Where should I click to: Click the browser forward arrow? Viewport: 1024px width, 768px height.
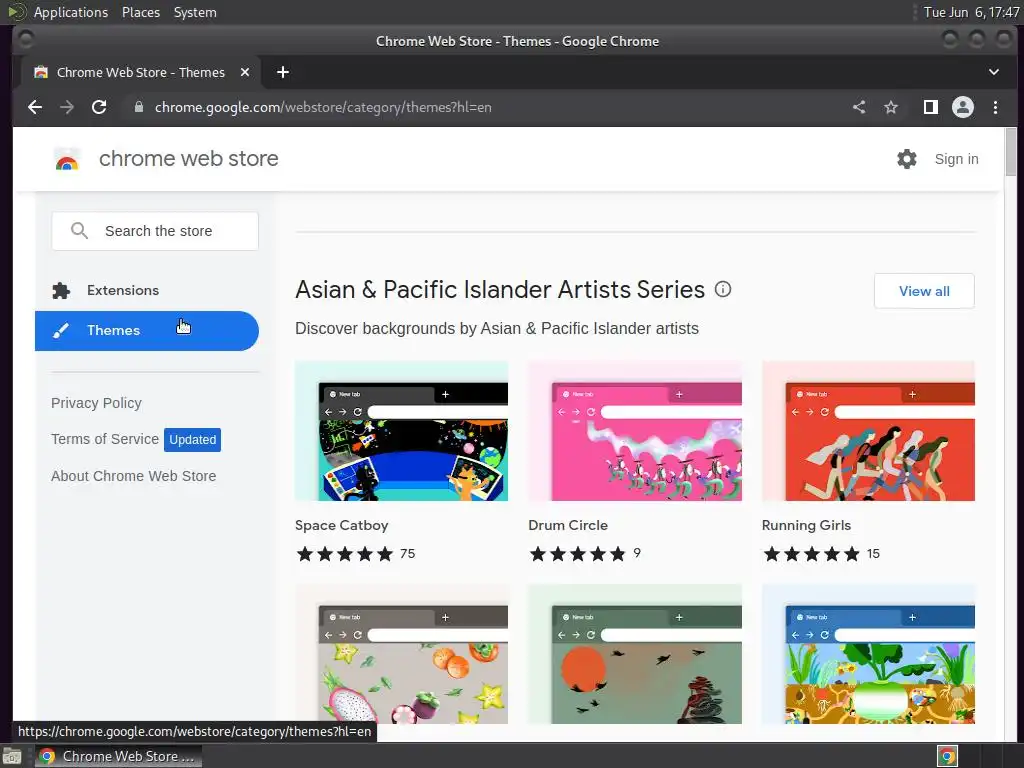click(x=67, y=107)
